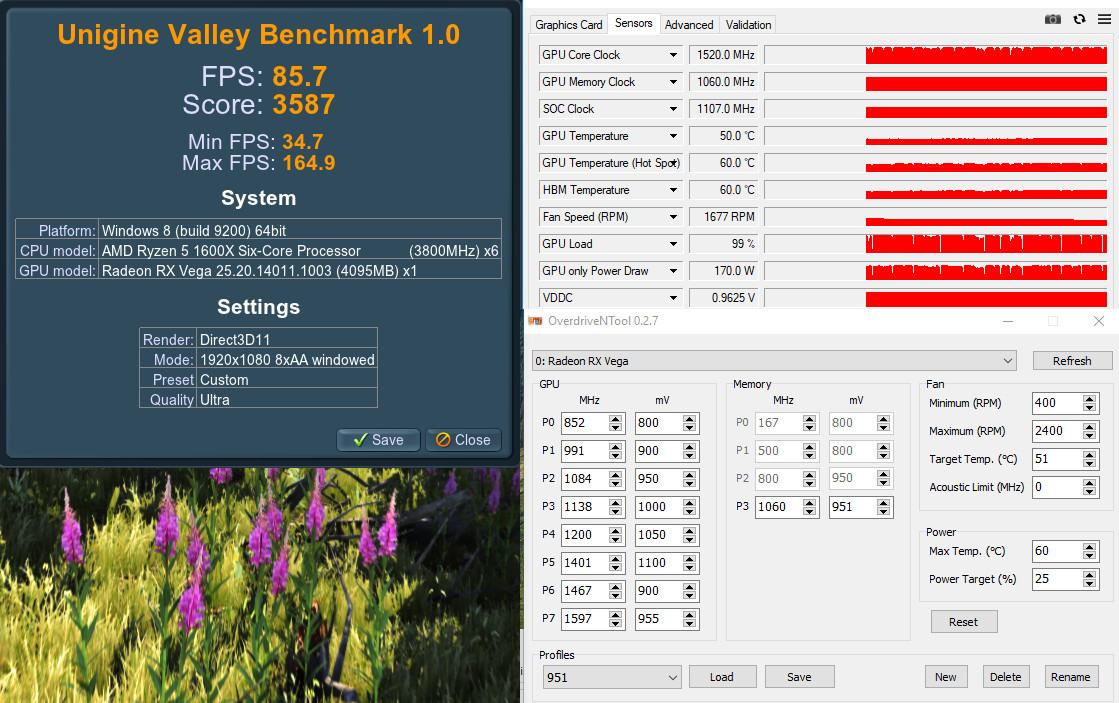The image size is (1119, 703).
Task: Open the 951 profile dropdown
Action: click(x=611, y=677)
